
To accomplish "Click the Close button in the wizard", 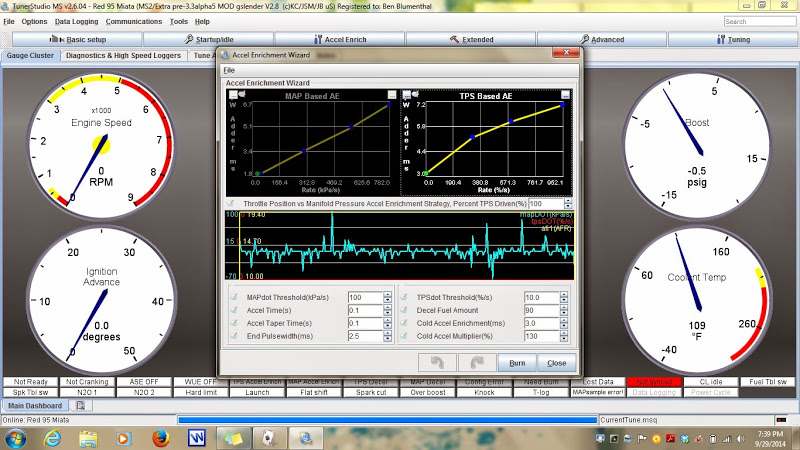I will pos(556,363).
